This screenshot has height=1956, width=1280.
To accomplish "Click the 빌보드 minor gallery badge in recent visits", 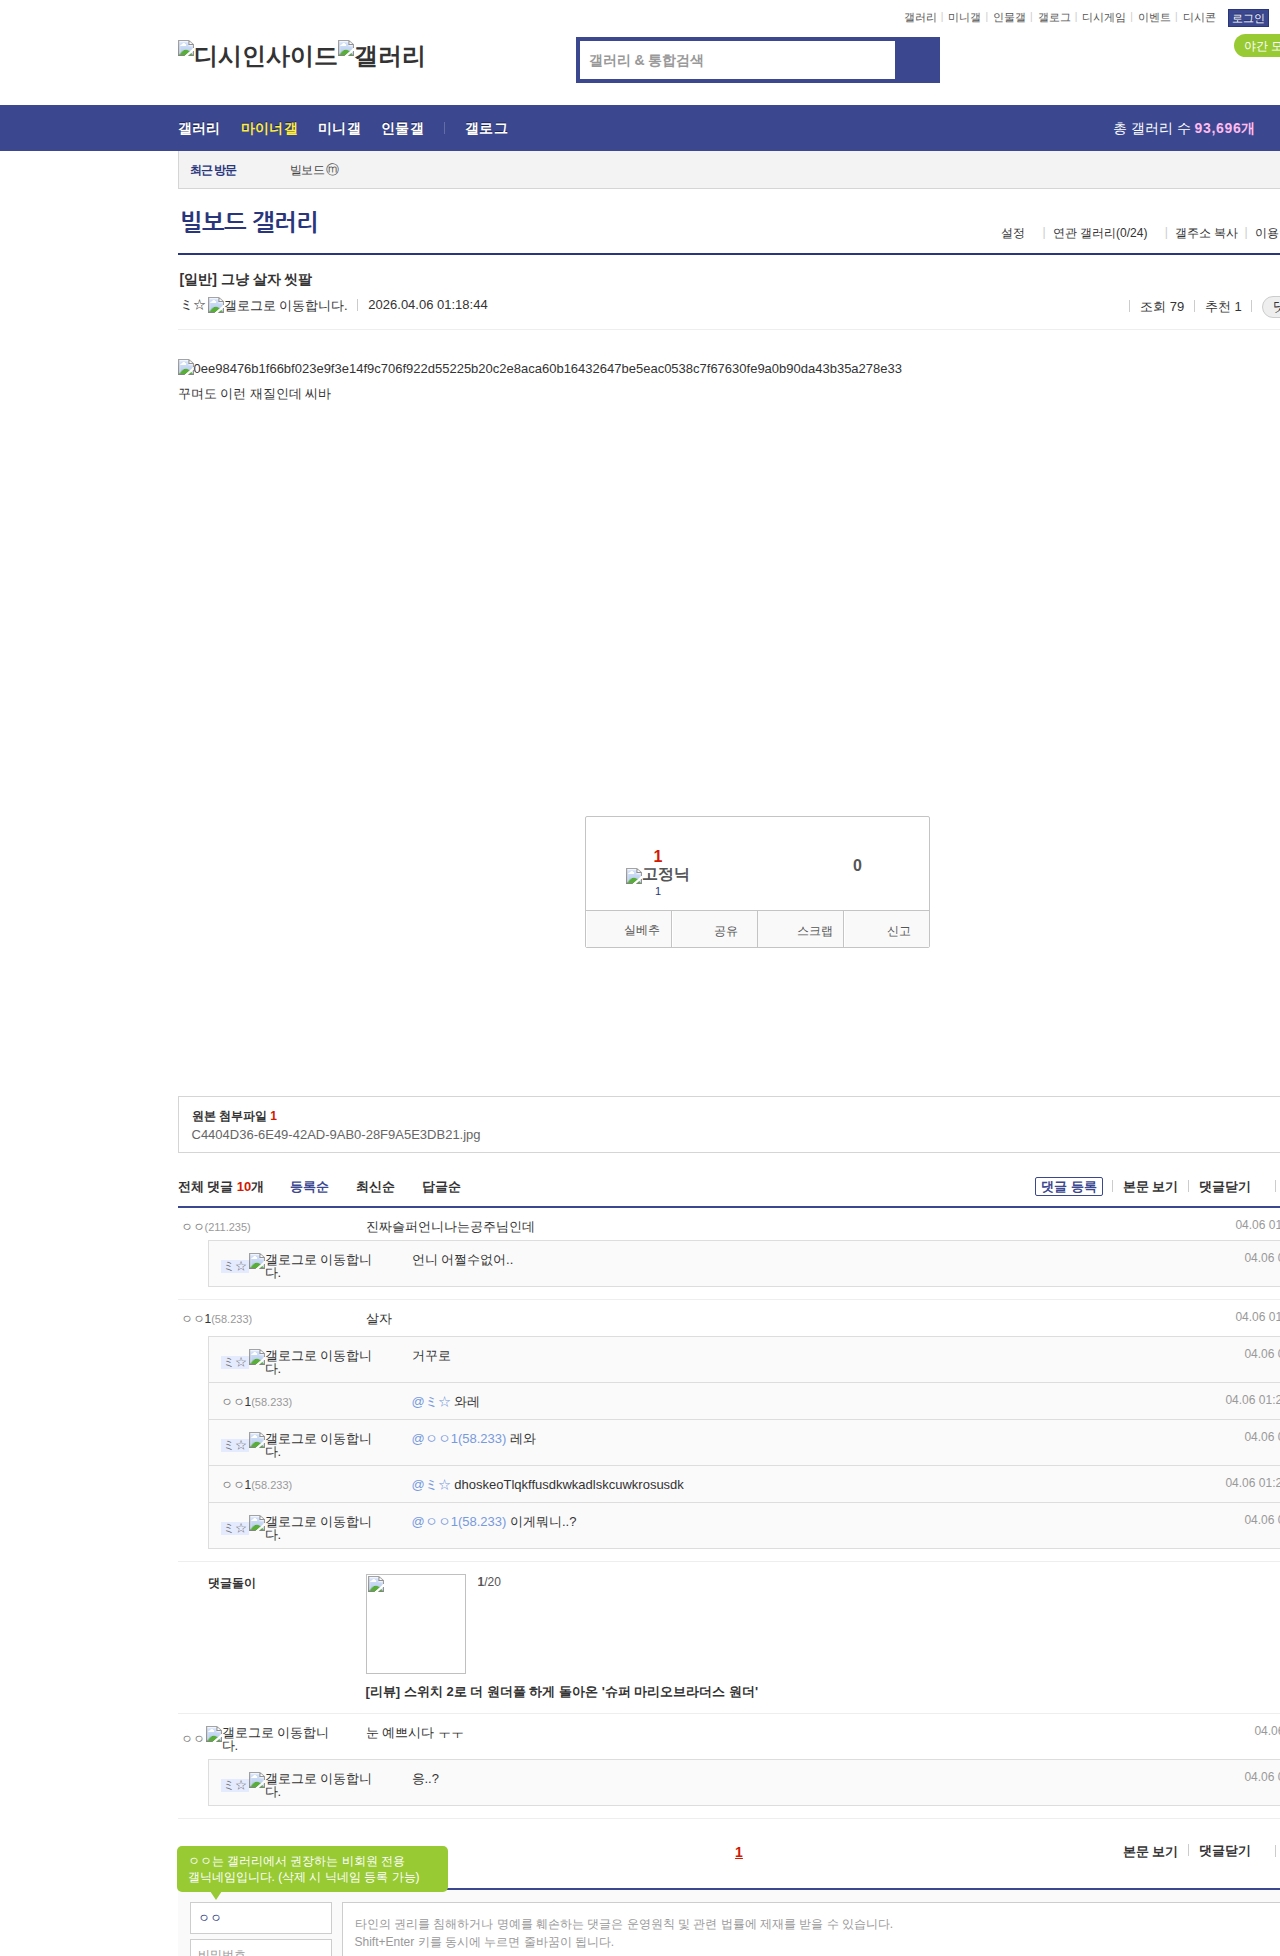I will pyautogui.click(x=332, y=170).
